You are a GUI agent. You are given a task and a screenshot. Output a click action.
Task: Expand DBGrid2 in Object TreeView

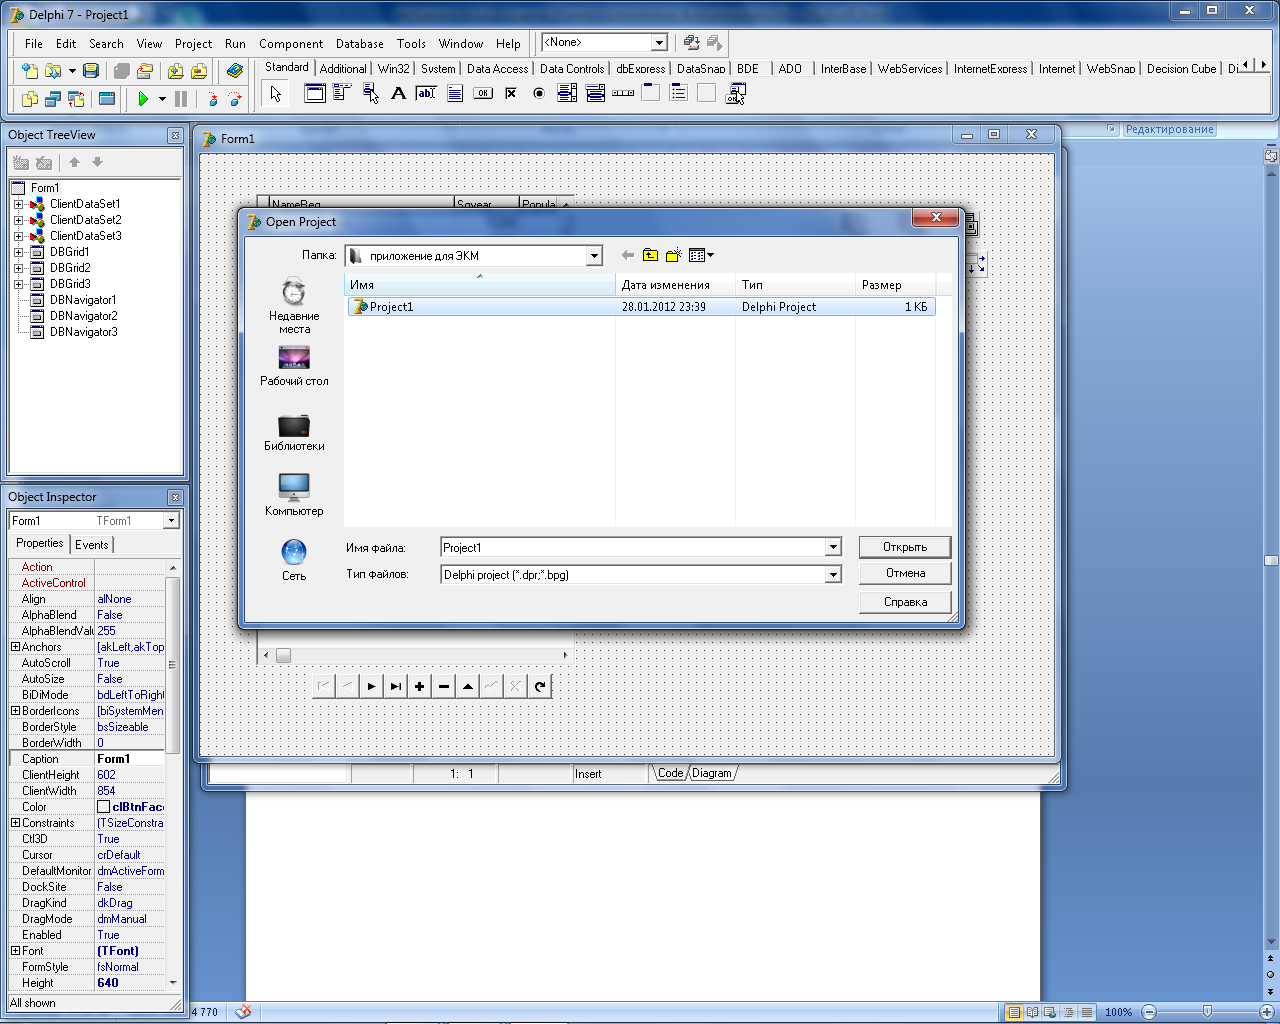pos(18,268)
